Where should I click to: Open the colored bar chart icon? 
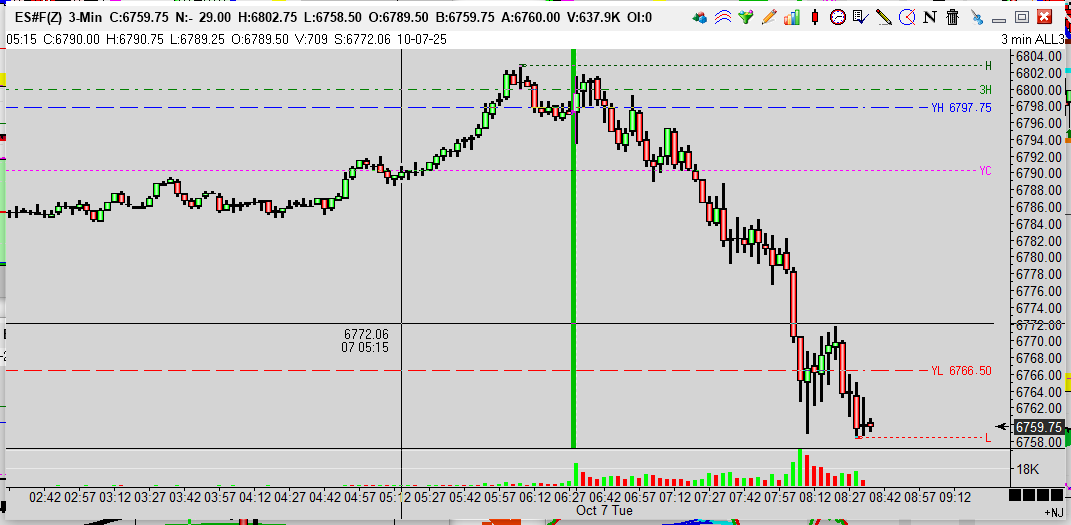click(x=792, y=17)
